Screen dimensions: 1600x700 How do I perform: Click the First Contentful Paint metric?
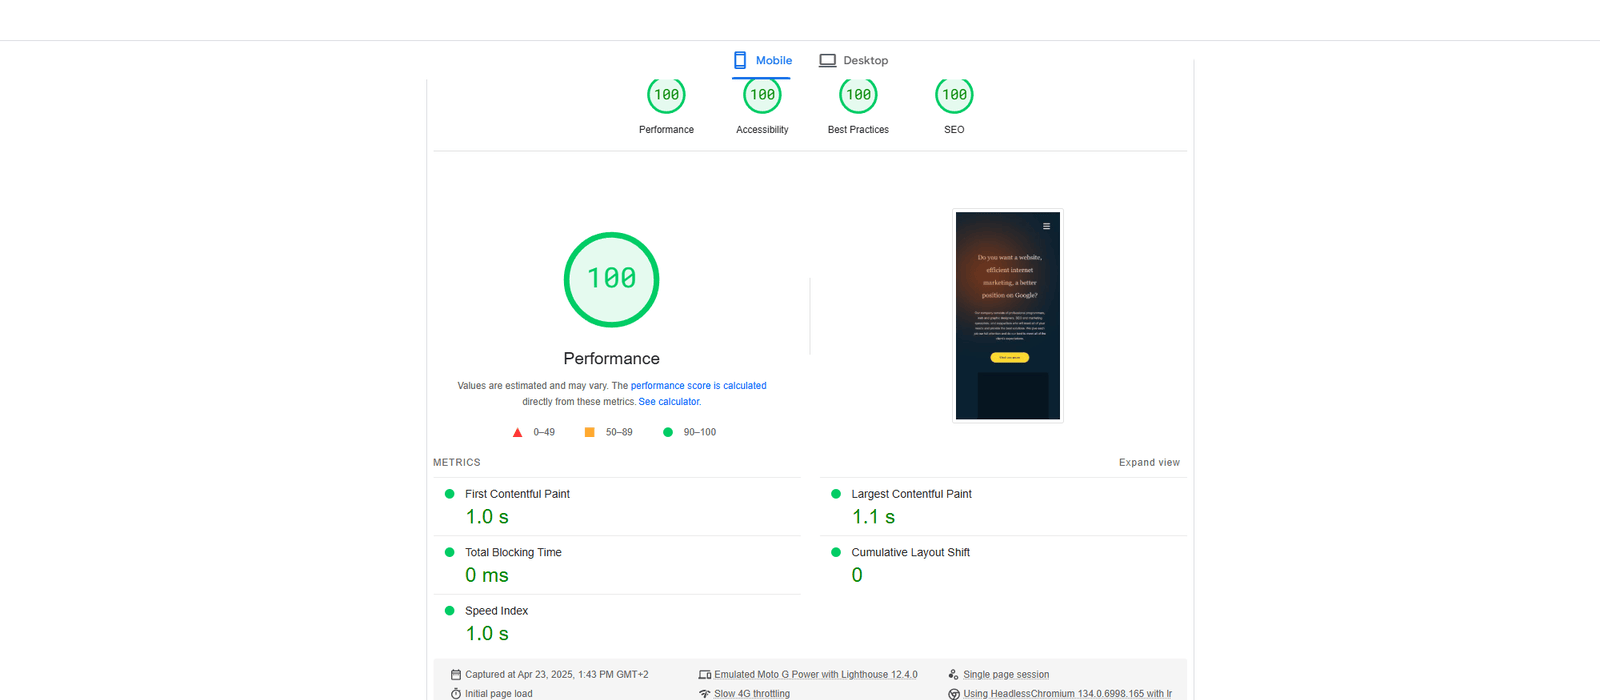tap(616, 506)
